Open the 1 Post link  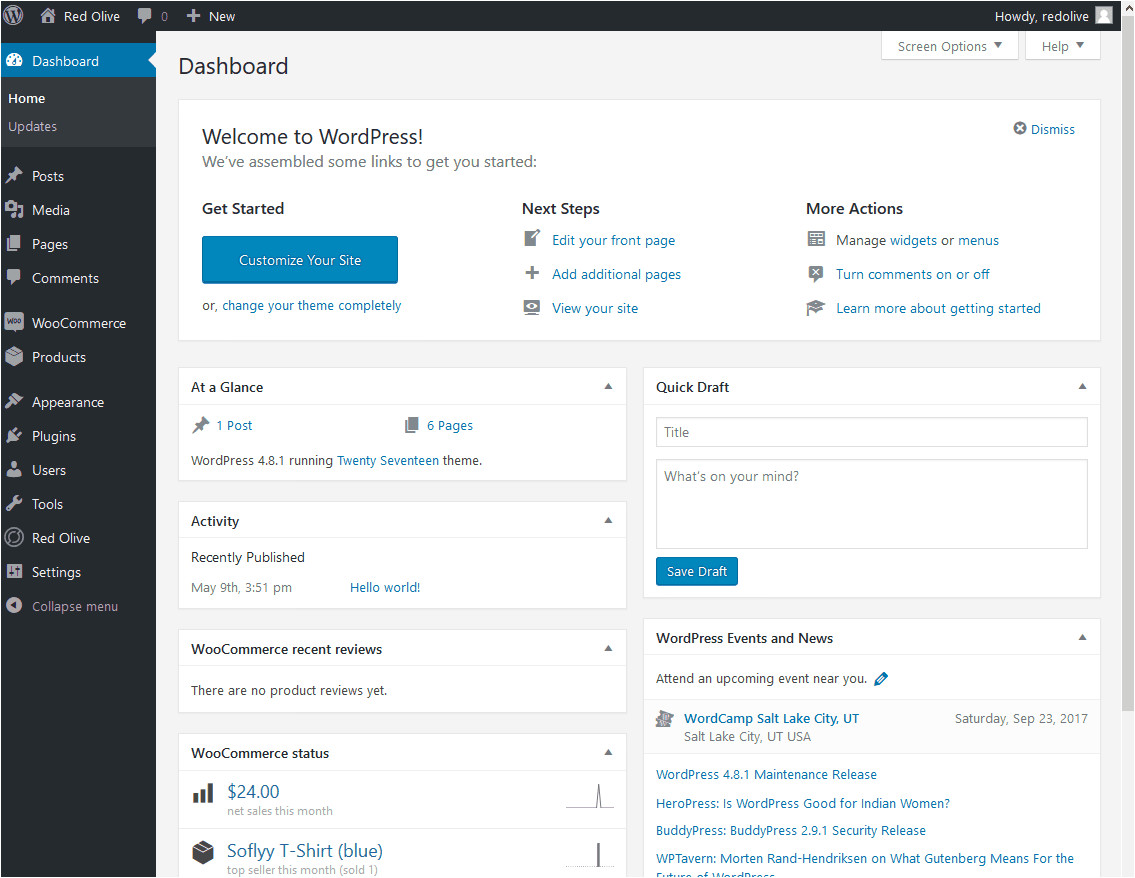click(234, 426)
